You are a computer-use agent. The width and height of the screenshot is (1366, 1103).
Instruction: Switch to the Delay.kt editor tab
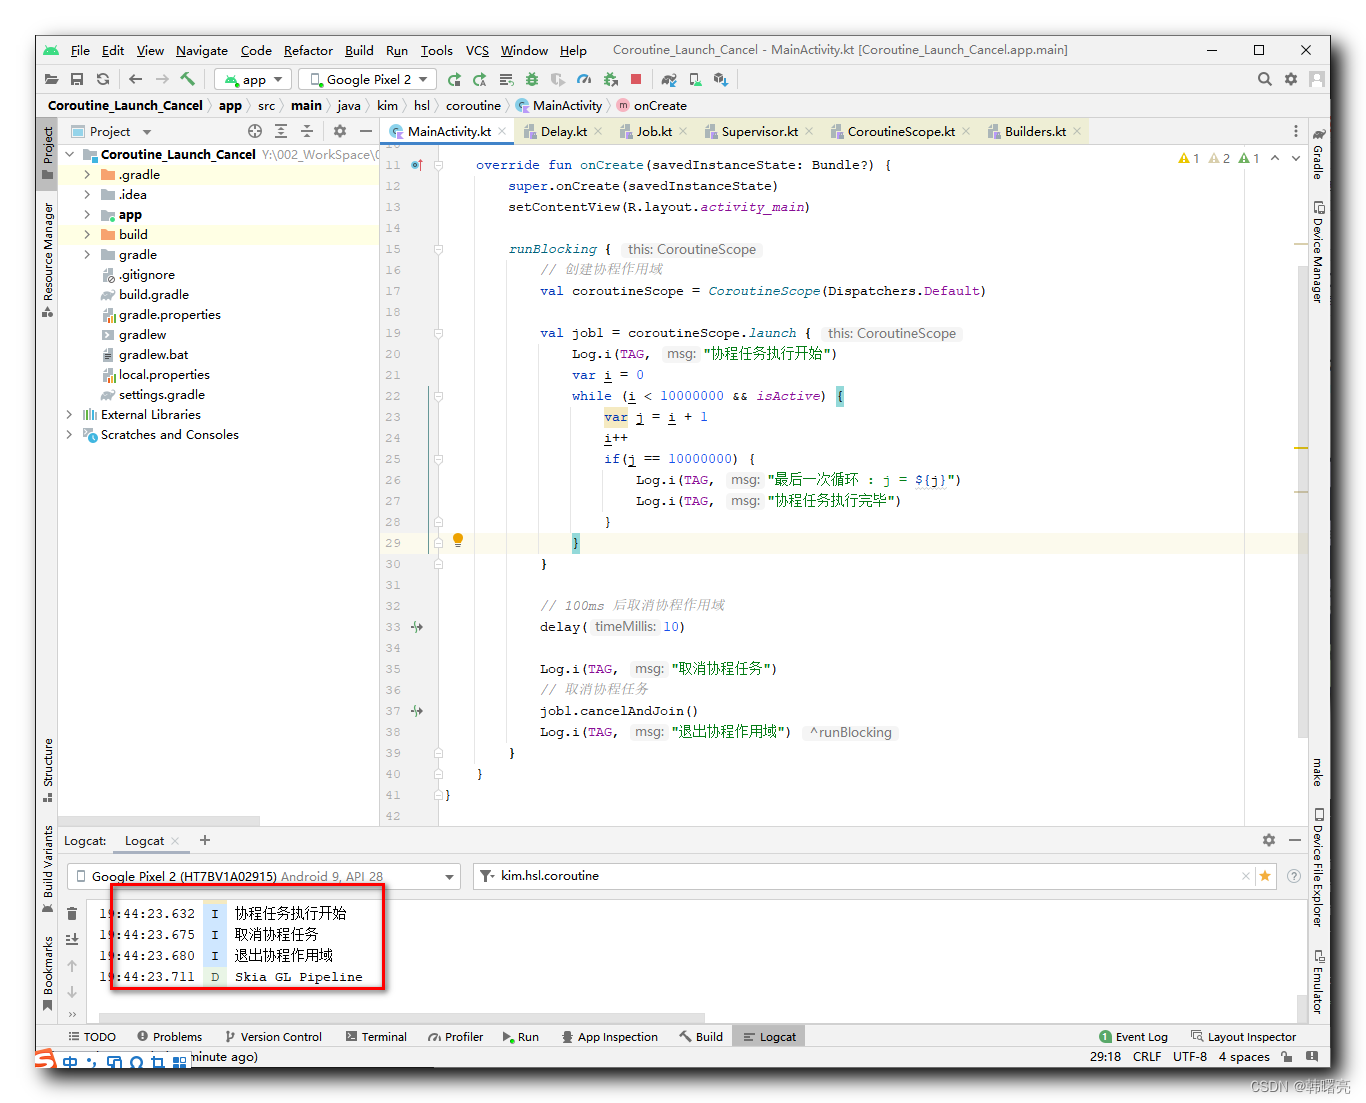pyautogui.click(x=563, y=130)
